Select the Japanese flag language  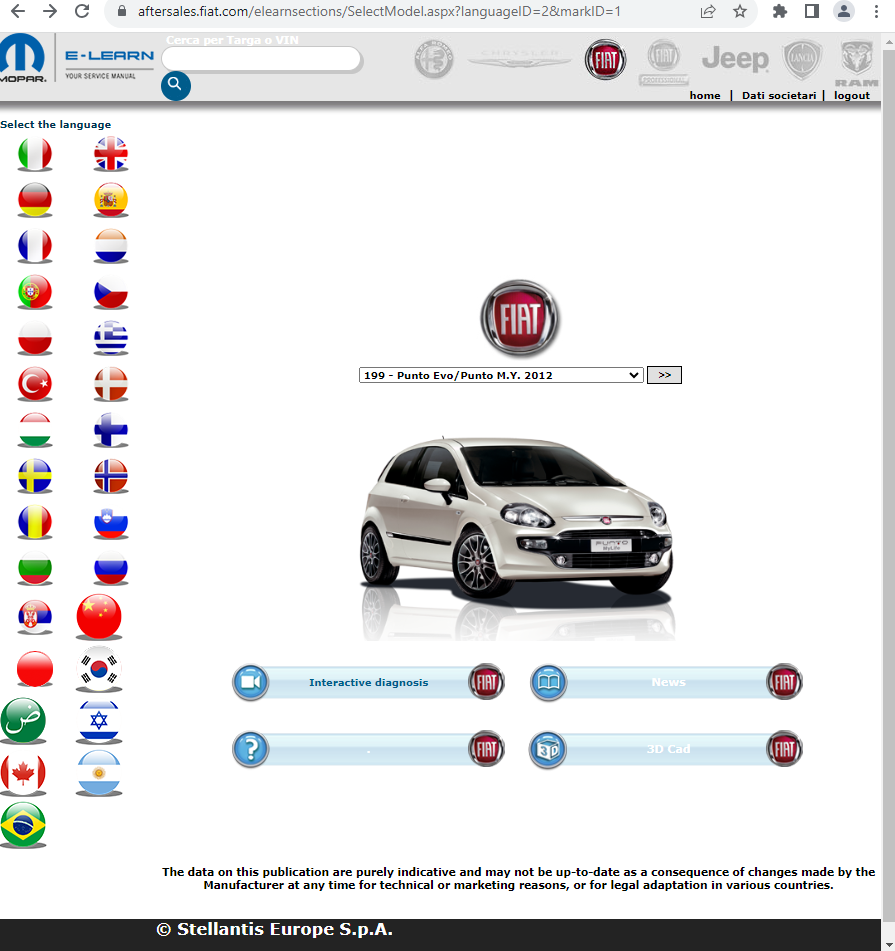pyautogui.click(x=35, y=669)
